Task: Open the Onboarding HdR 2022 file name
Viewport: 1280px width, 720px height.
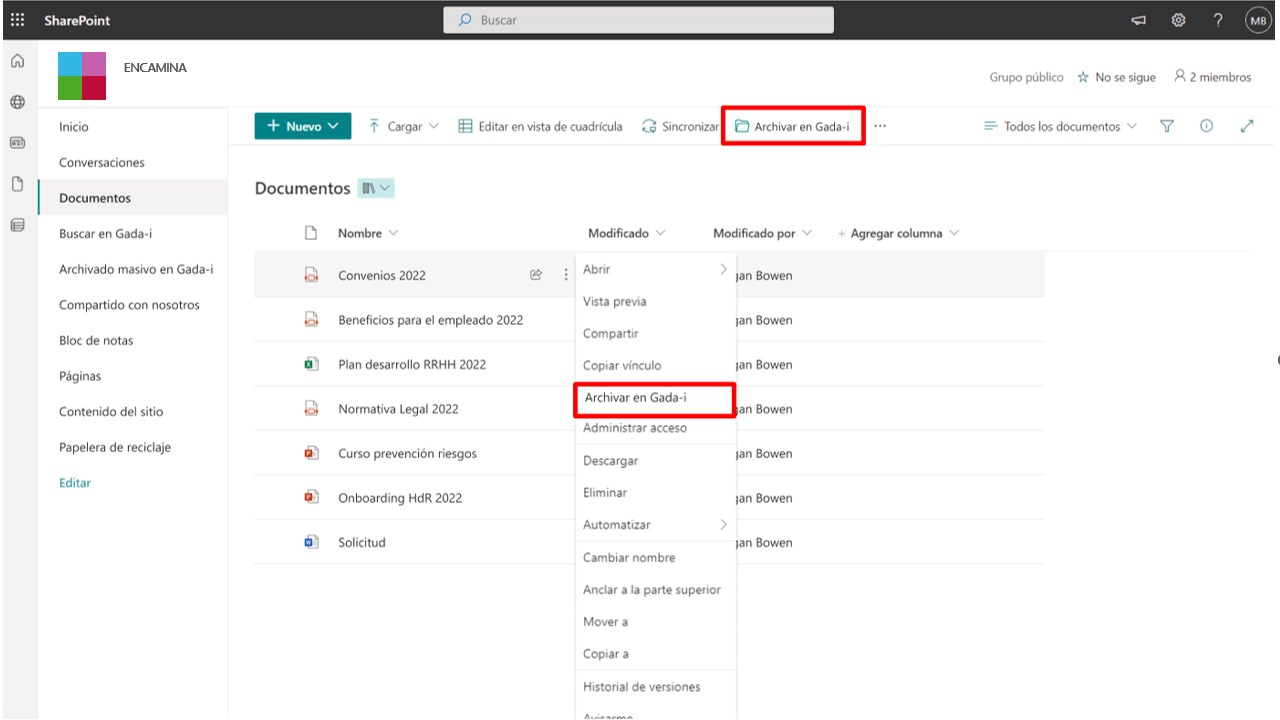Action: tap(400, 498)
